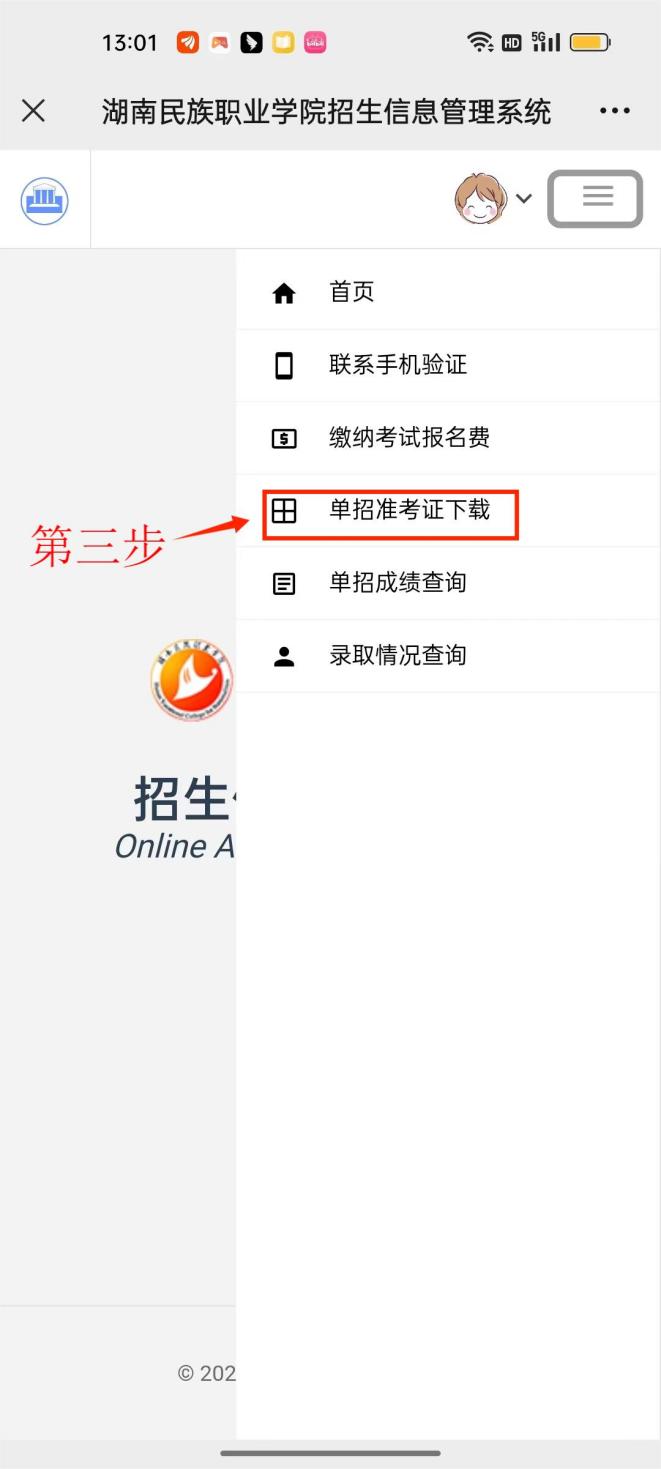Click the grid icon for admission ticket

tap(284, 511)
